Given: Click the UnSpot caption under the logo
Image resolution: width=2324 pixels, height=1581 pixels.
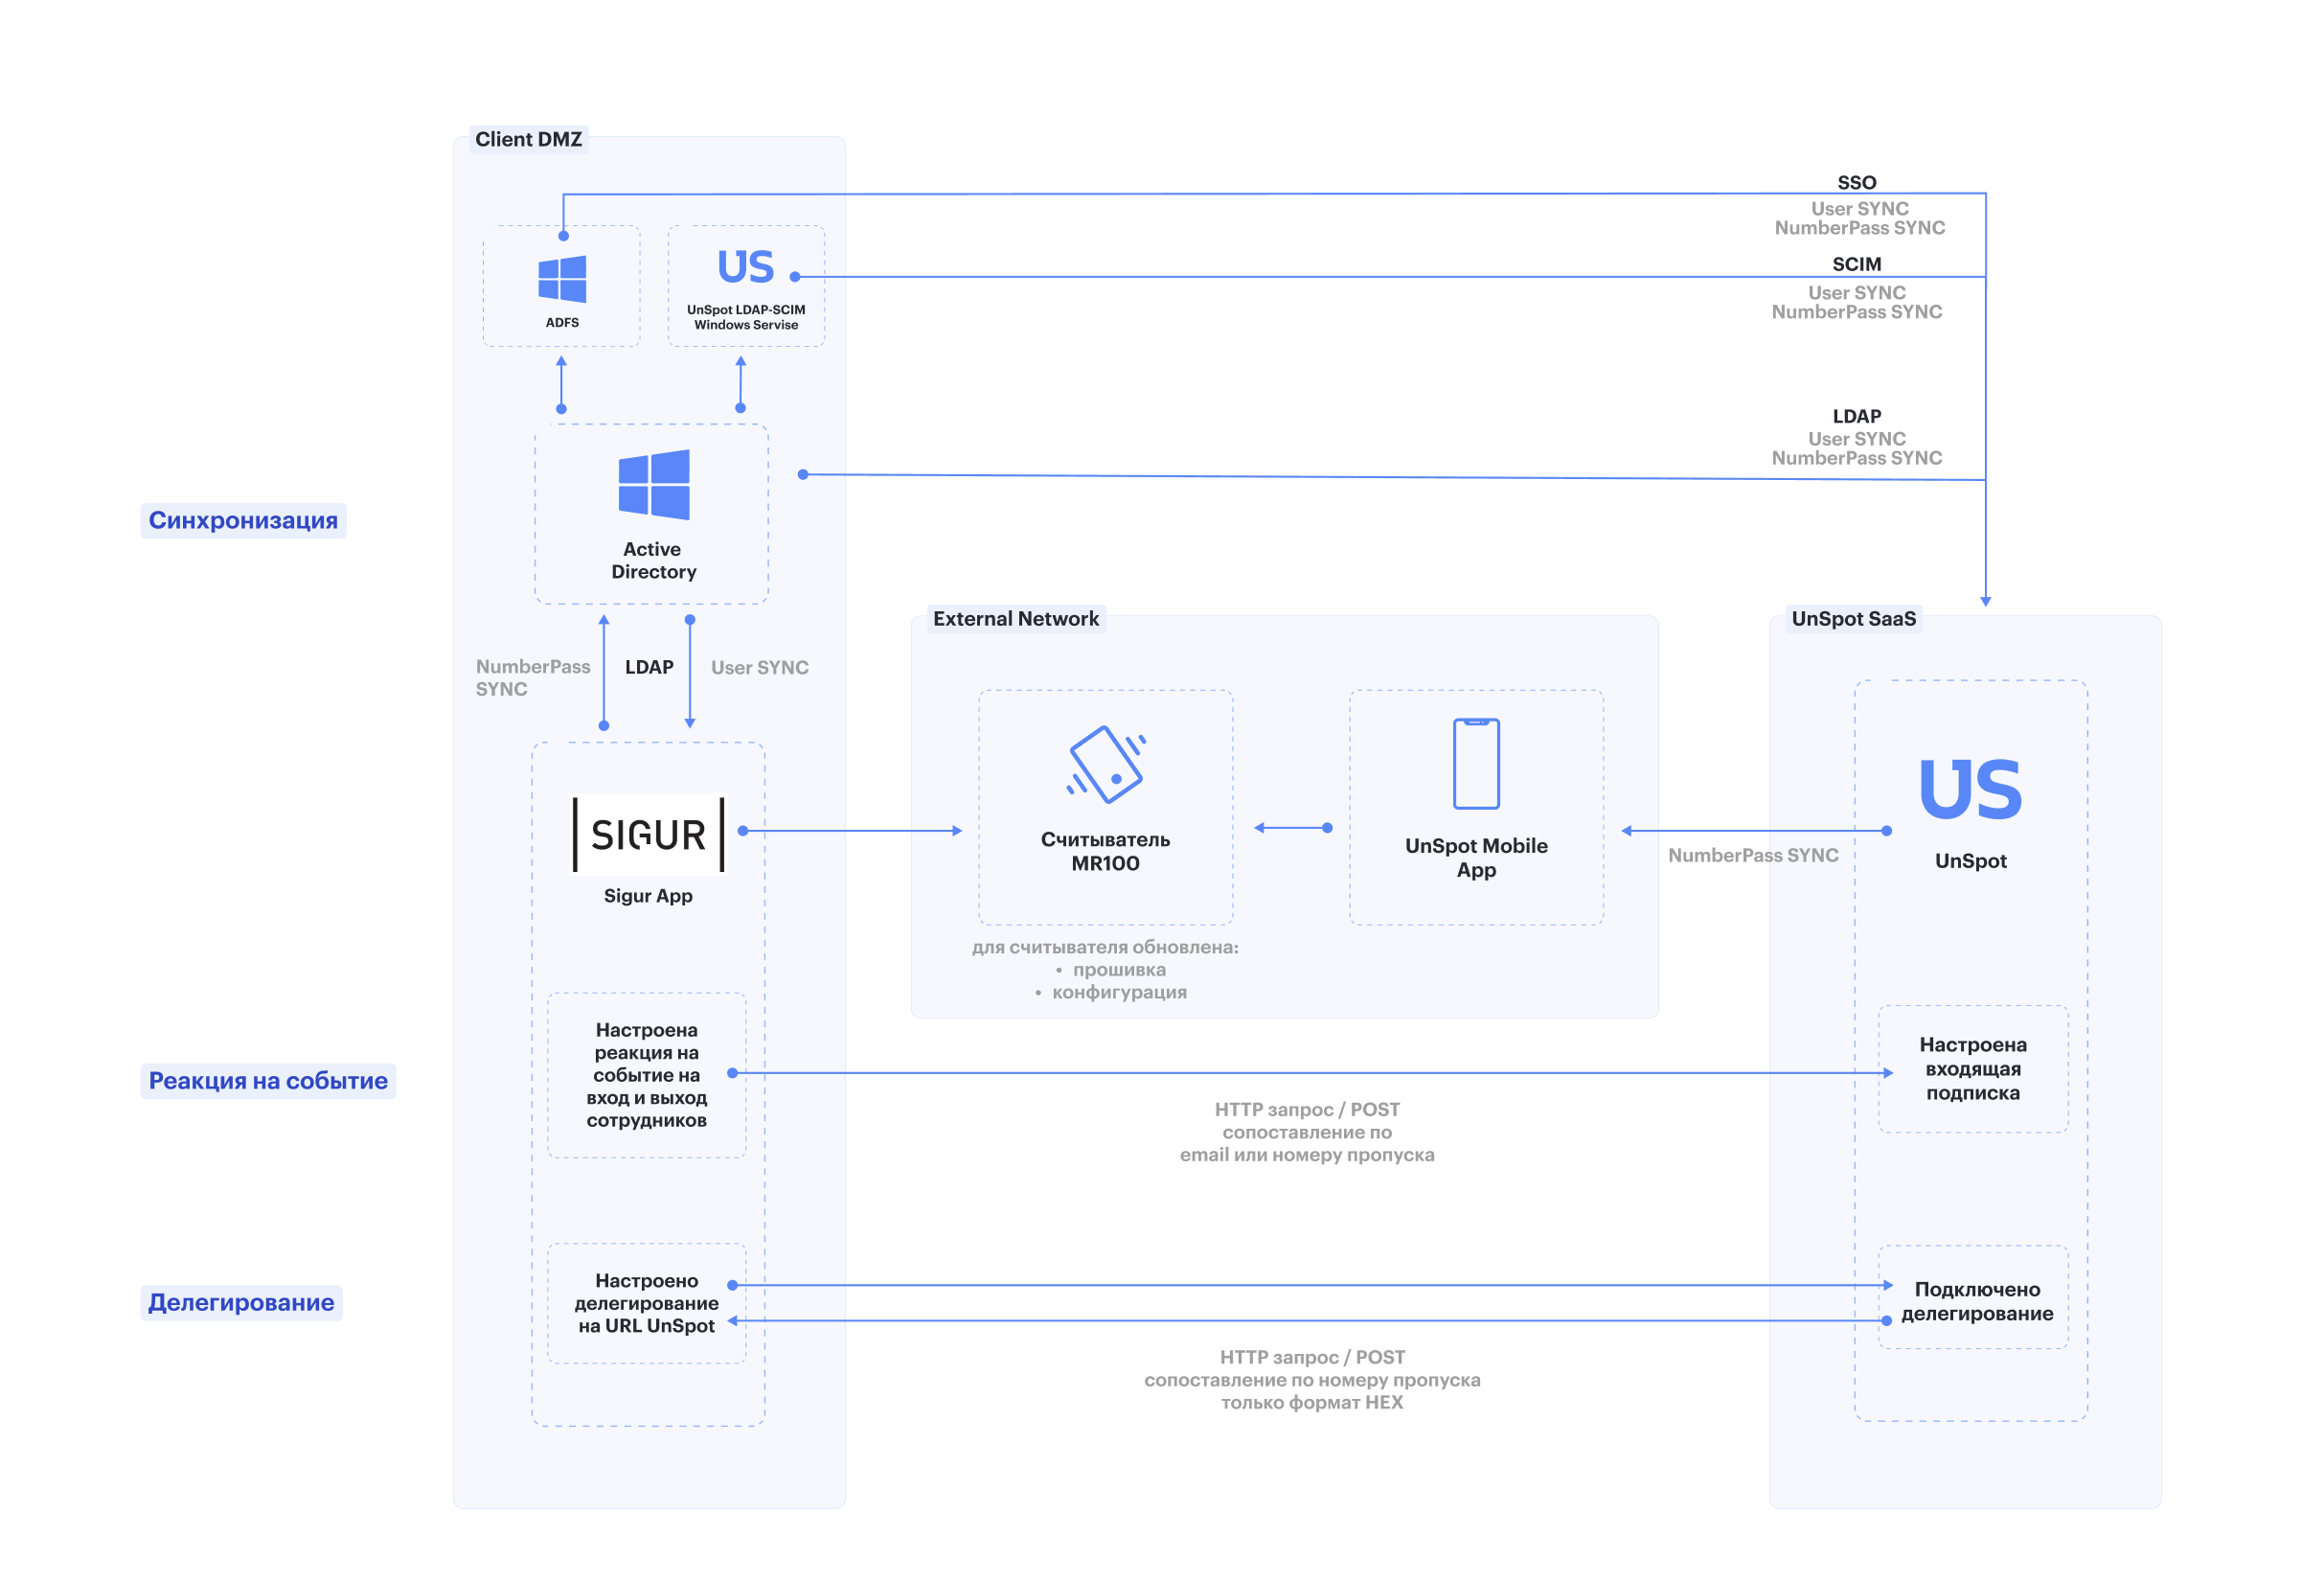Looking at the screenshot, I should [1970, 861].
